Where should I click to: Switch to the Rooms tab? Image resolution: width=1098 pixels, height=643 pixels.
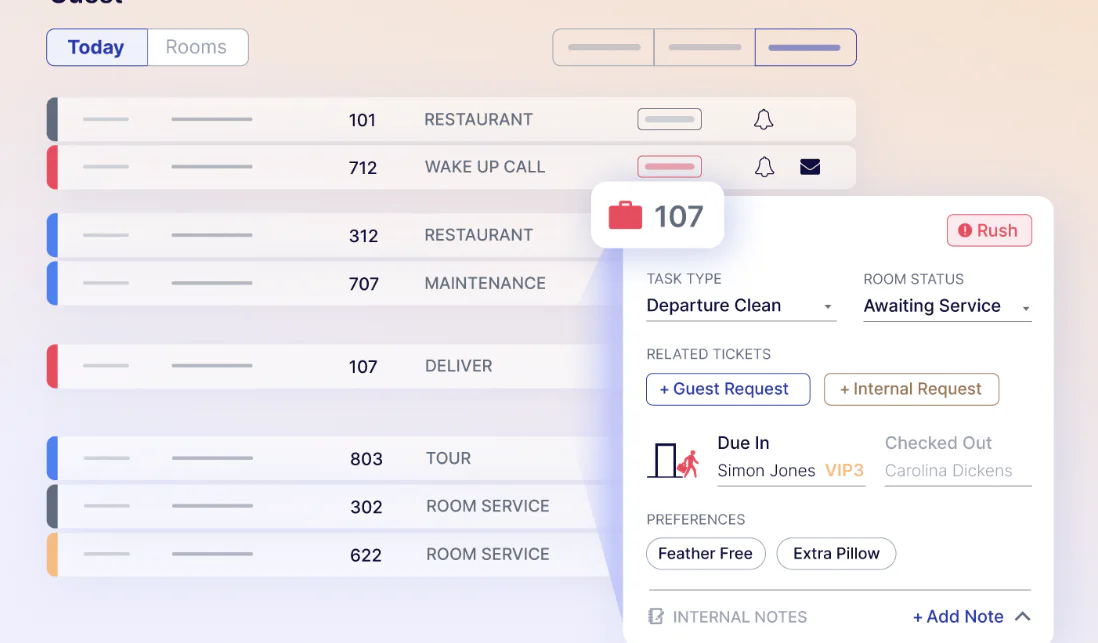[x=197, y=48]
